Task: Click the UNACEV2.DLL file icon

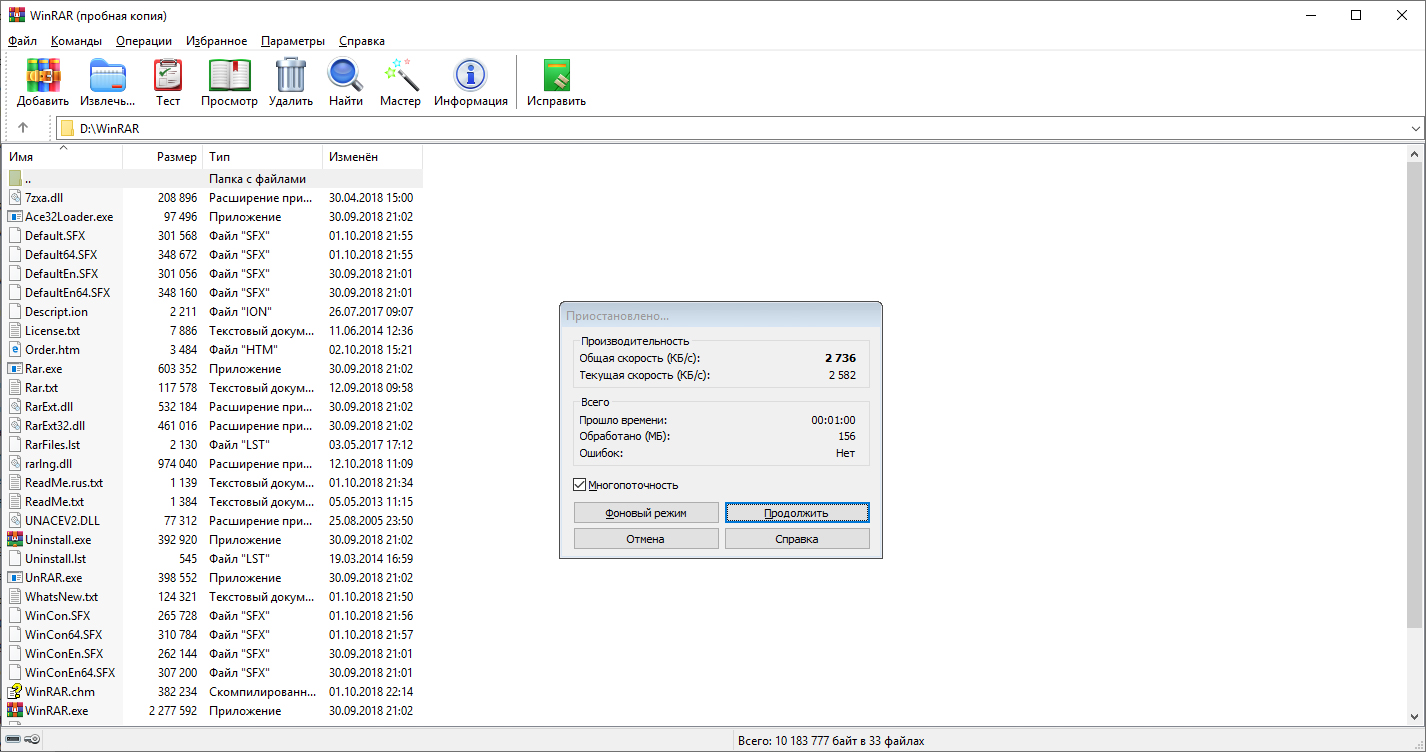Action: point(15,521)
